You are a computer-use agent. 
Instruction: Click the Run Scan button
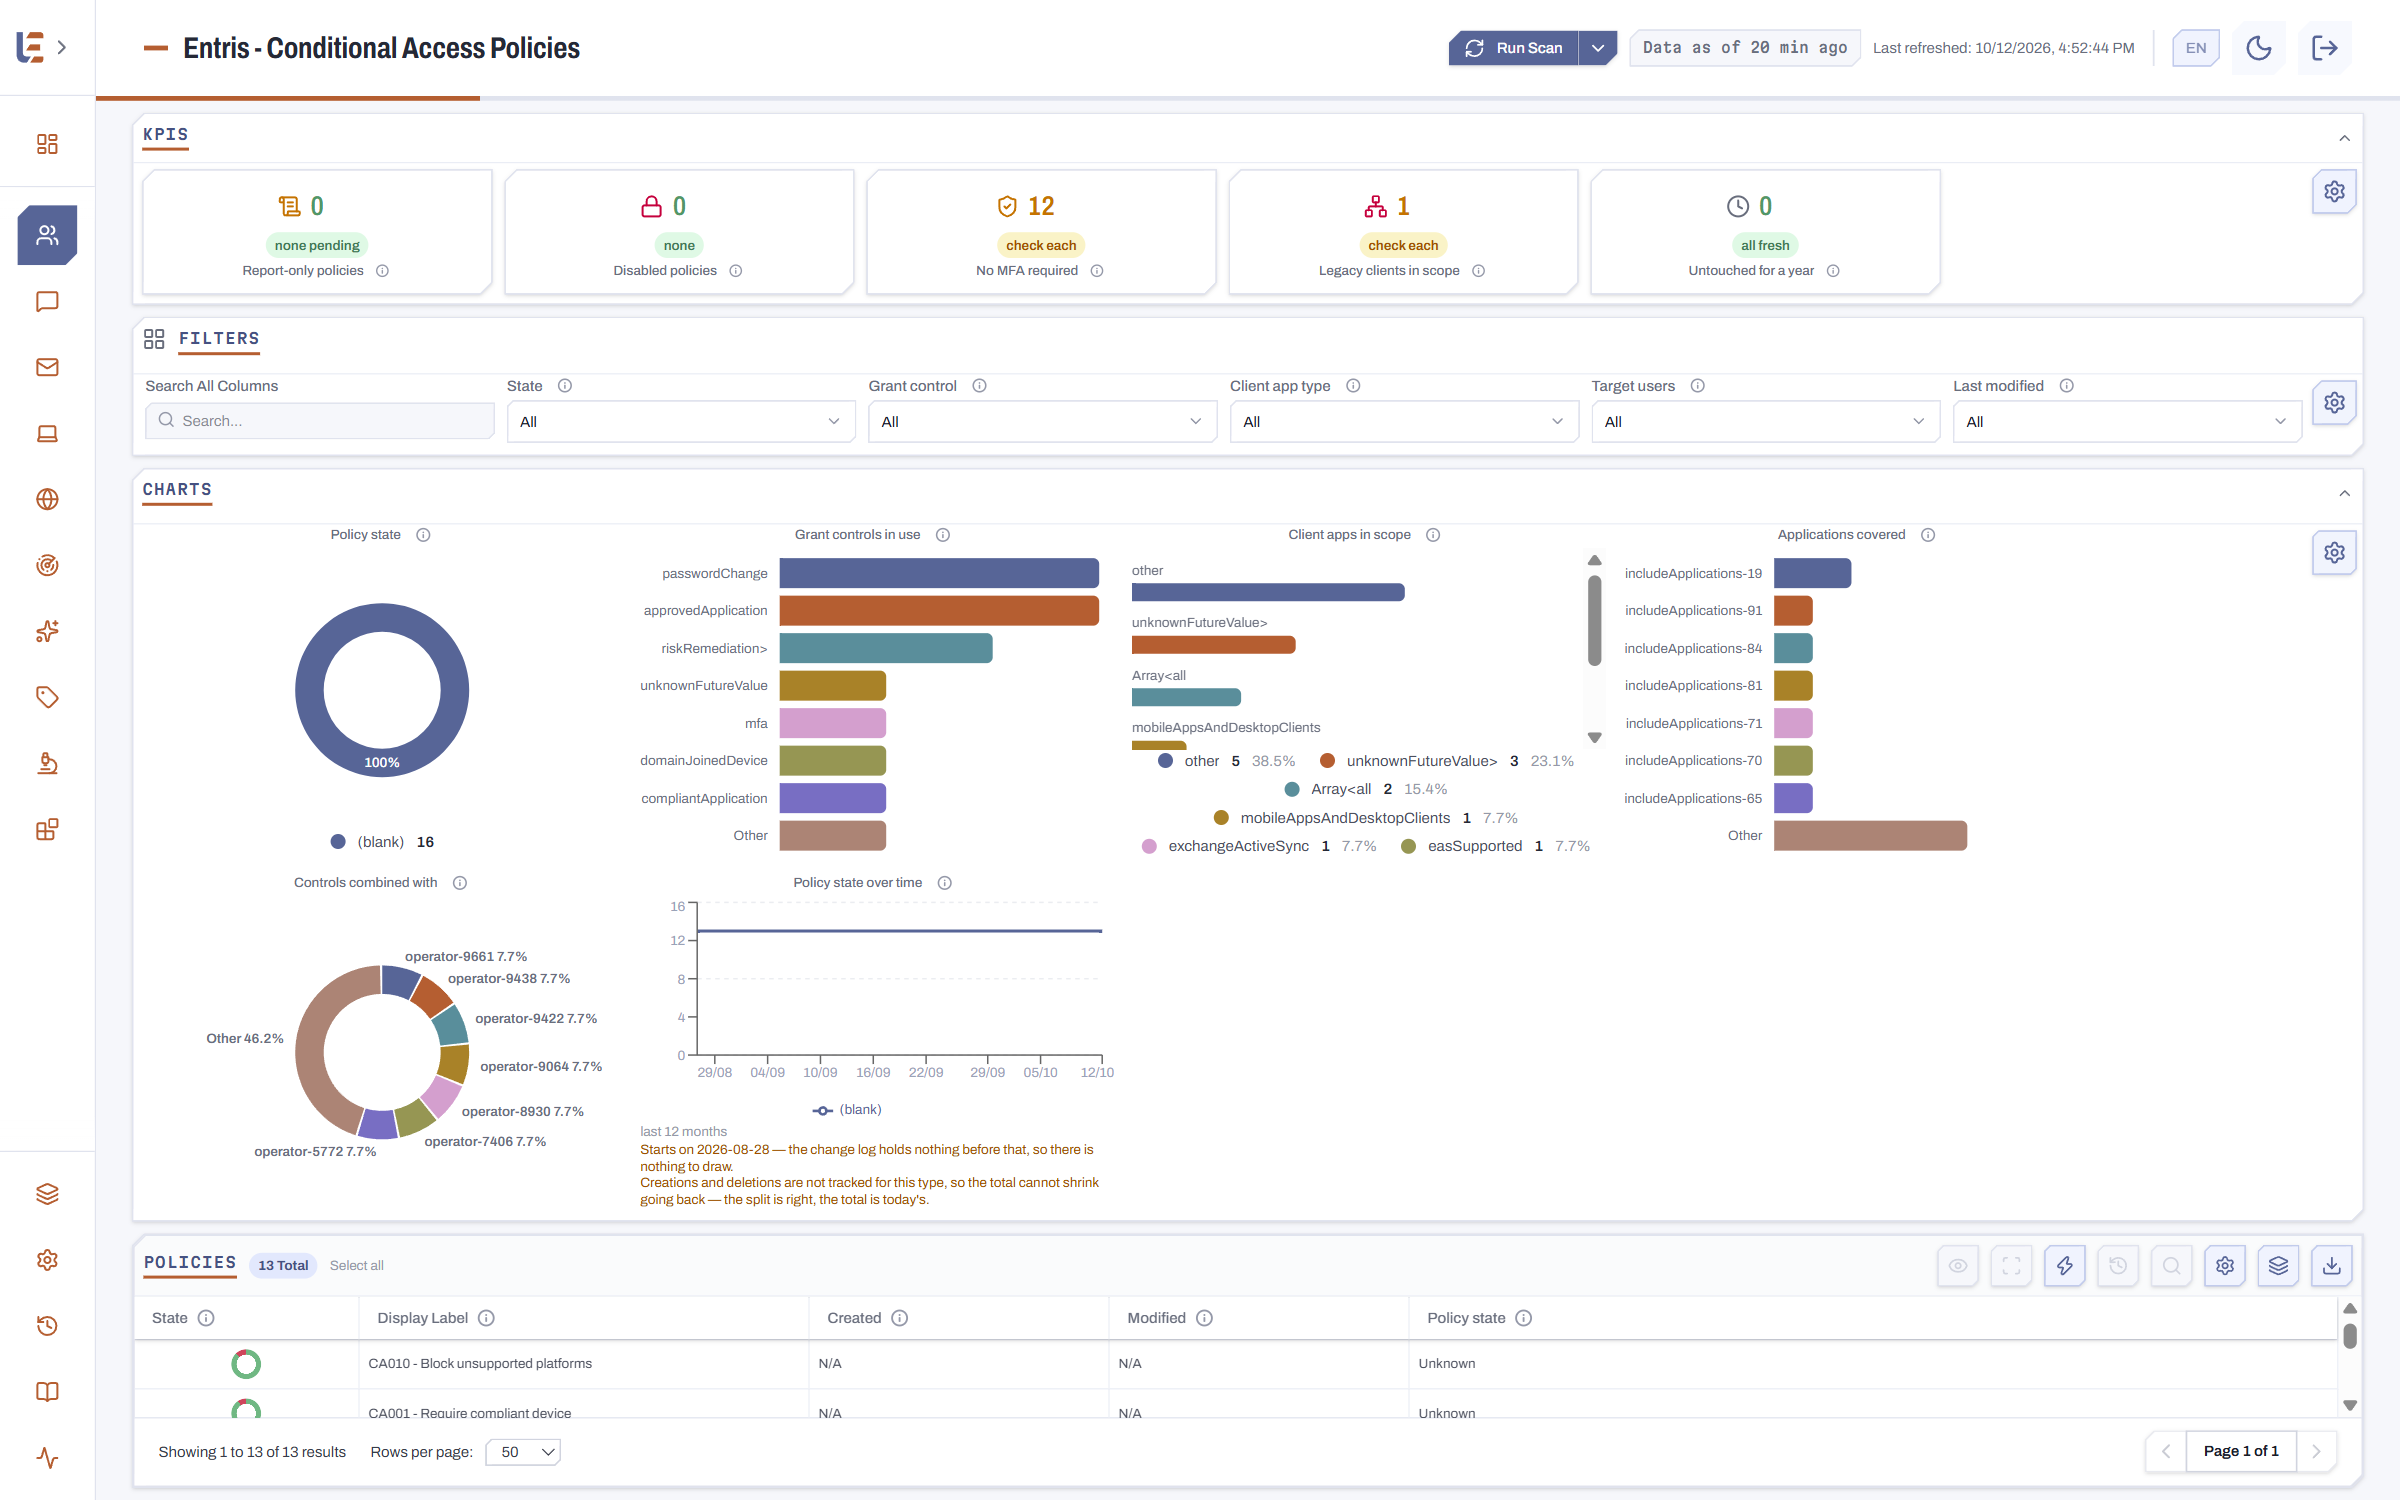tap(1514, 48)
